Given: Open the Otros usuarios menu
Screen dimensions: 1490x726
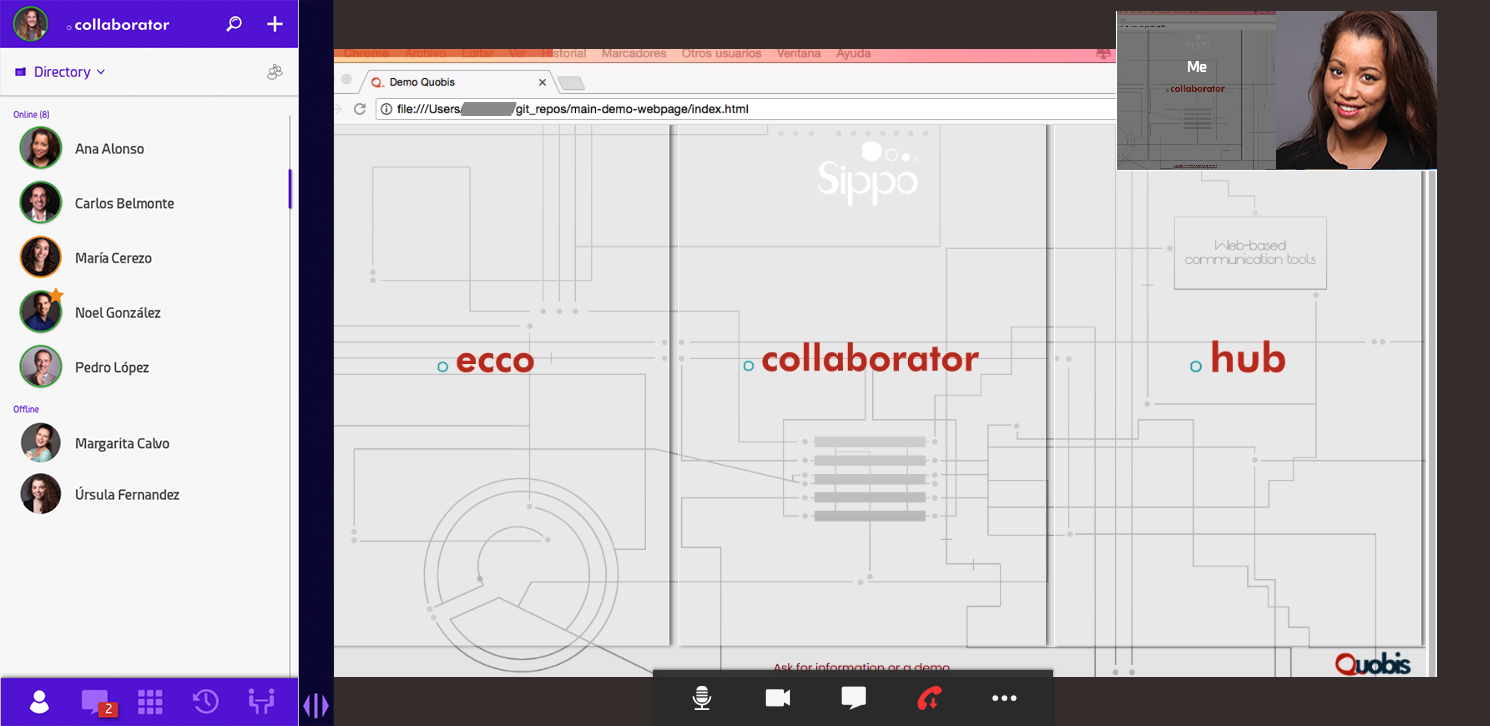Looking at the screenshot, I should pos(721,53).
